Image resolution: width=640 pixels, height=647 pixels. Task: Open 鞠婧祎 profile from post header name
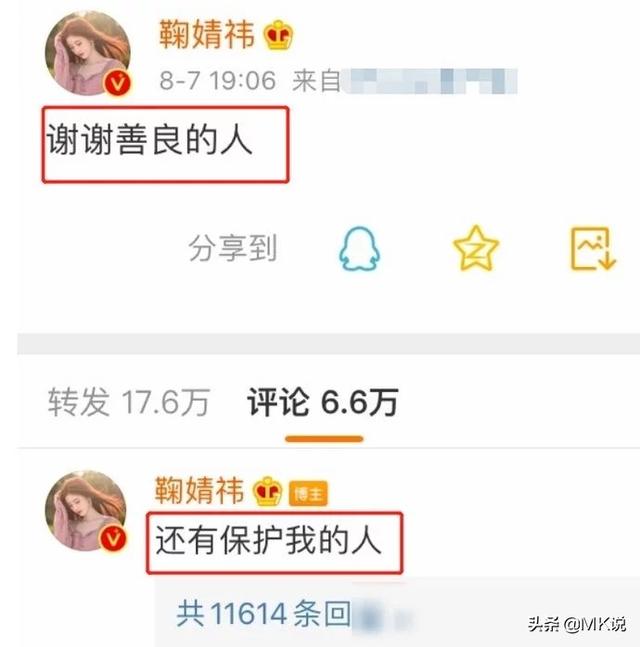(x=207, y=35)
